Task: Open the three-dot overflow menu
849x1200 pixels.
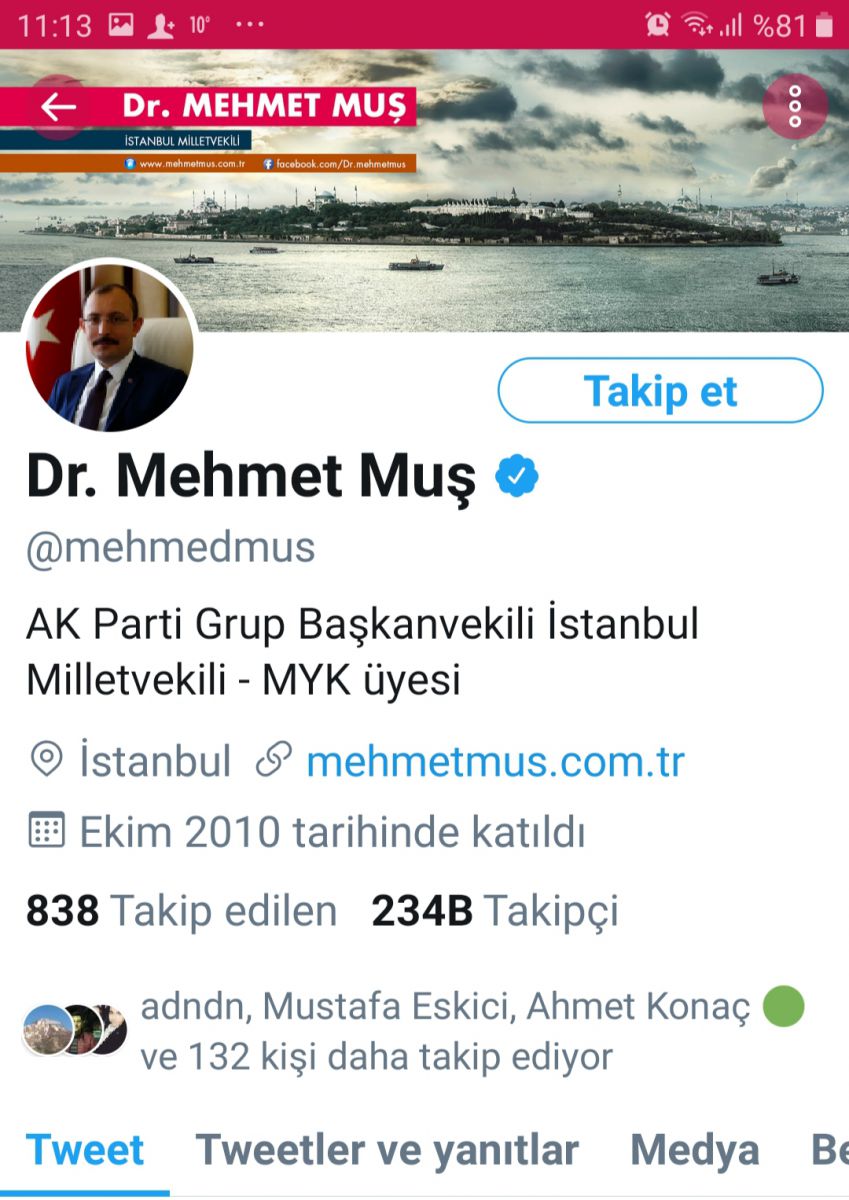Action: coord(795,106)
